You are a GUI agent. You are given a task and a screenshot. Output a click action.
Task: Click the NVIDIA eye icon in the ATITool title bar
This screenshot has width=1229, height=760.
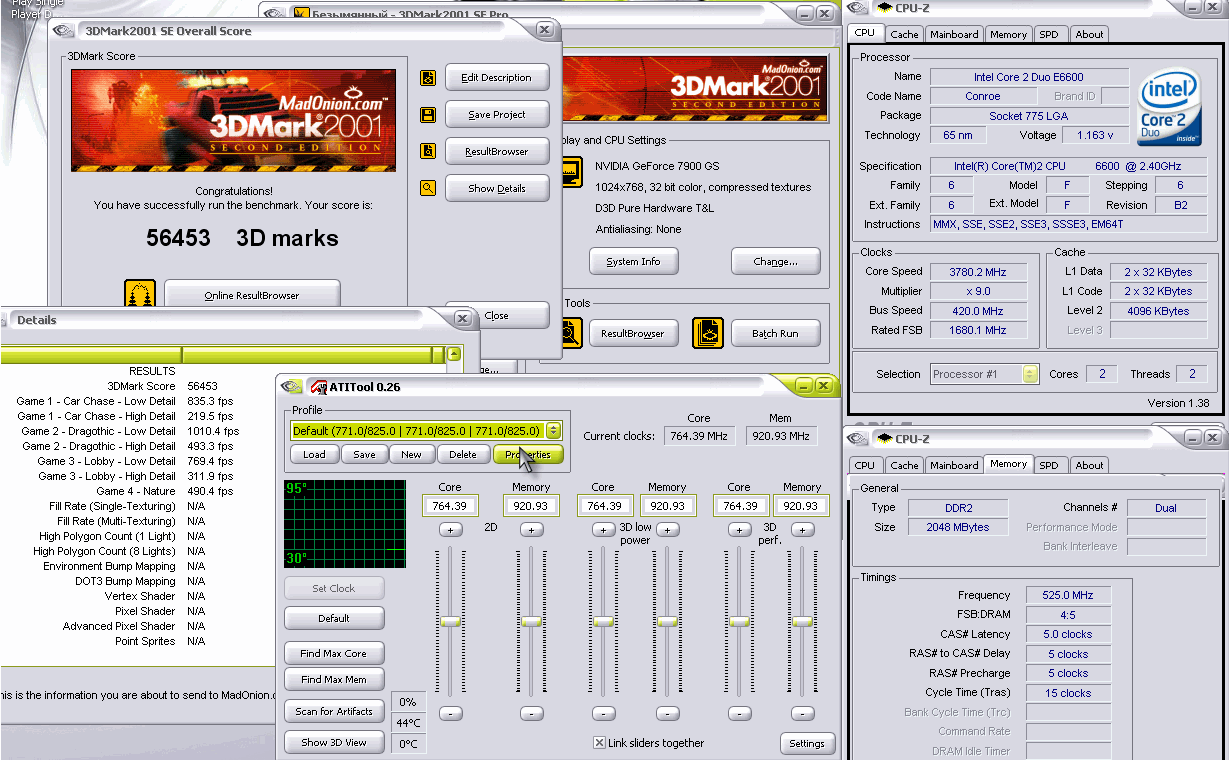point(292,386)
